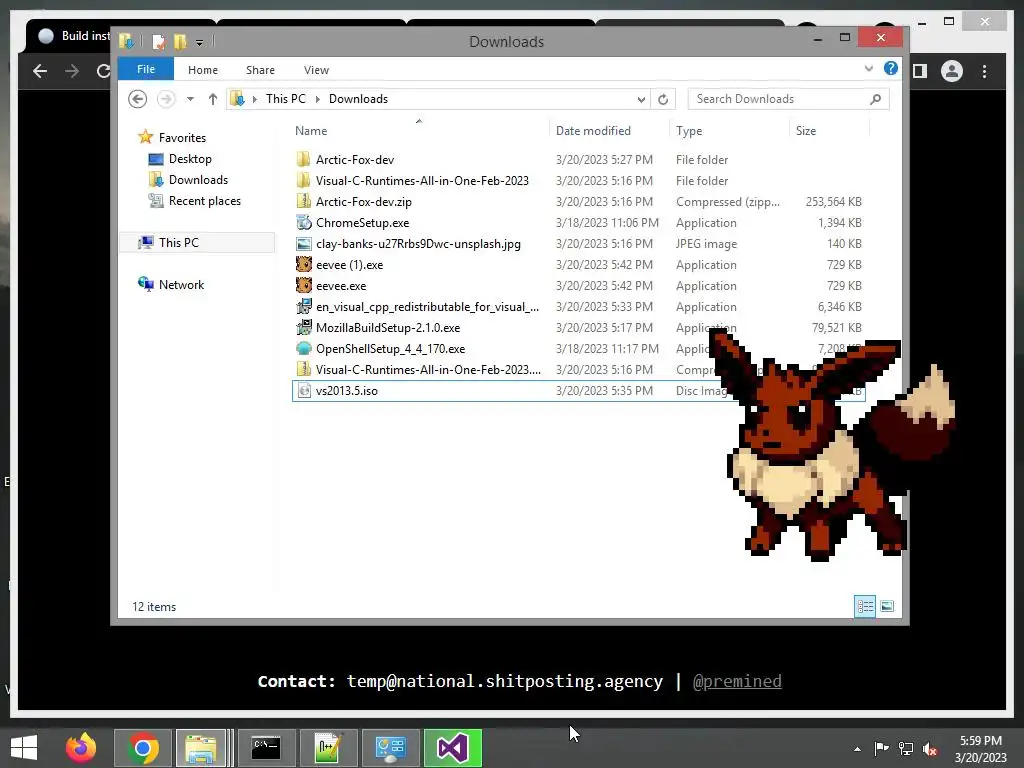Select Visual-C-Runtimes-All-in-One-Feb-2023 folder
The height and width of the screenshot is (768, 1024).
click(x=579, y=180)
